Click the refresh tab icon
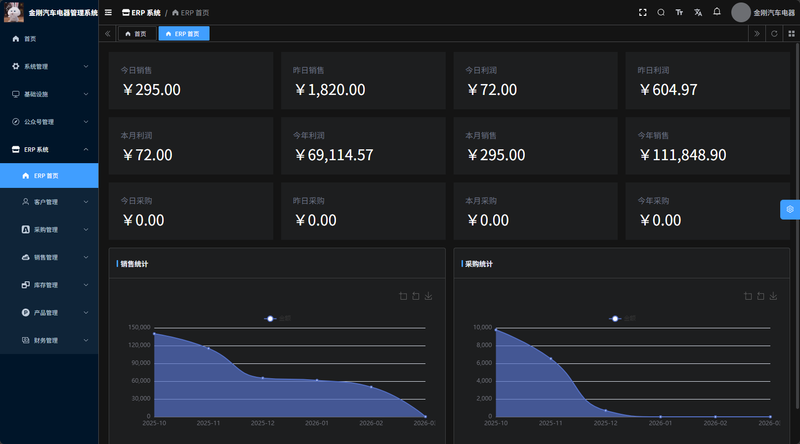Screen dimensions: 800x444 click(x=774, y=33)
